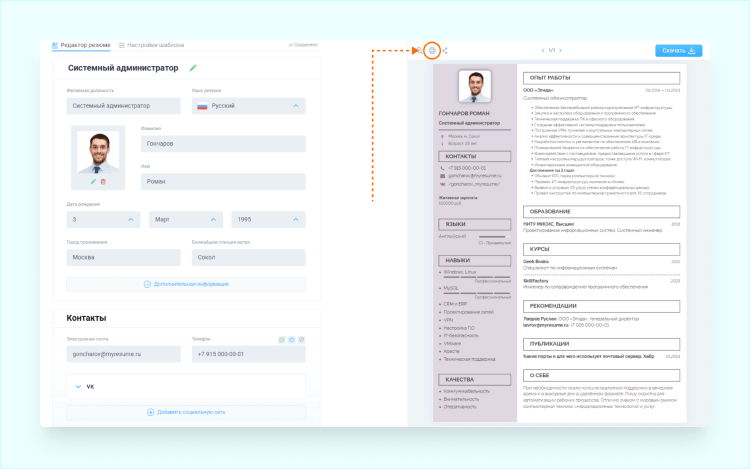Click НАВЫКИ heading in preview sidebar

pos(474,261)
